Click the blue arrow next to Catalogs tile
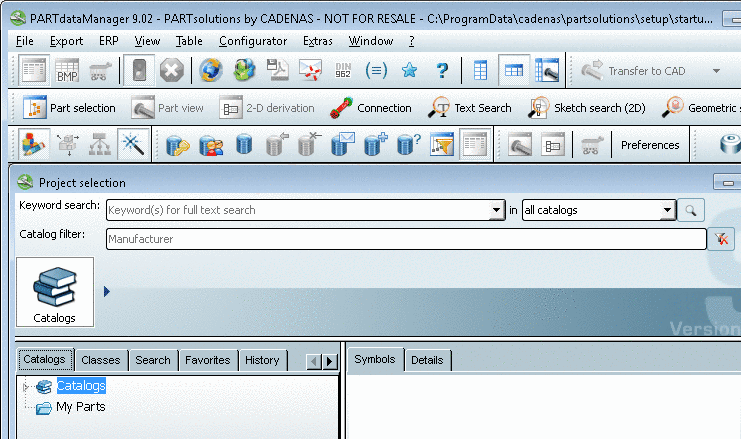741x439 pixels. click(x=107, y=292)
